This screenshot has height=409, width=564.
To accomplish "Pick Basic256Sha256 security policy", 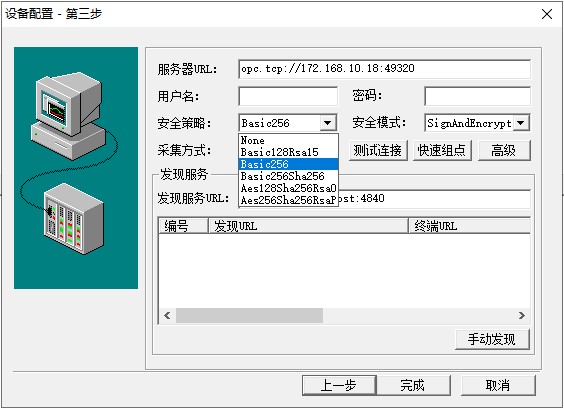I will pos(288,176).
